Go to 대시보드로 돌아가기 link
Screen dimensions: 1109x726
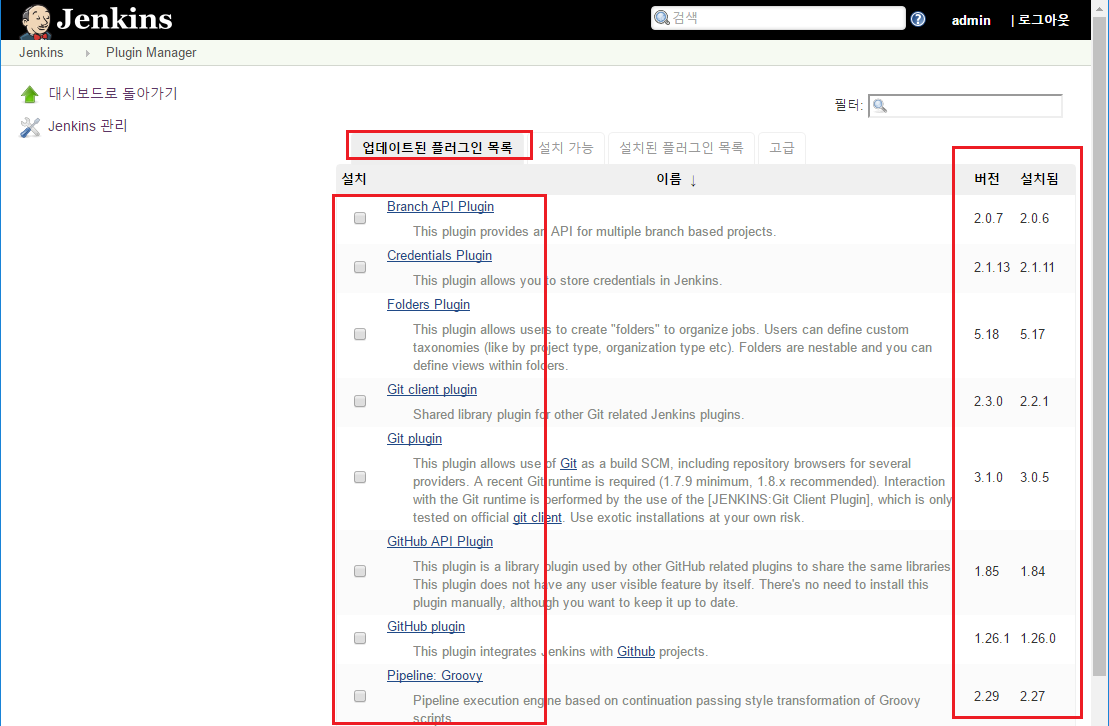[x=113, y=93]
